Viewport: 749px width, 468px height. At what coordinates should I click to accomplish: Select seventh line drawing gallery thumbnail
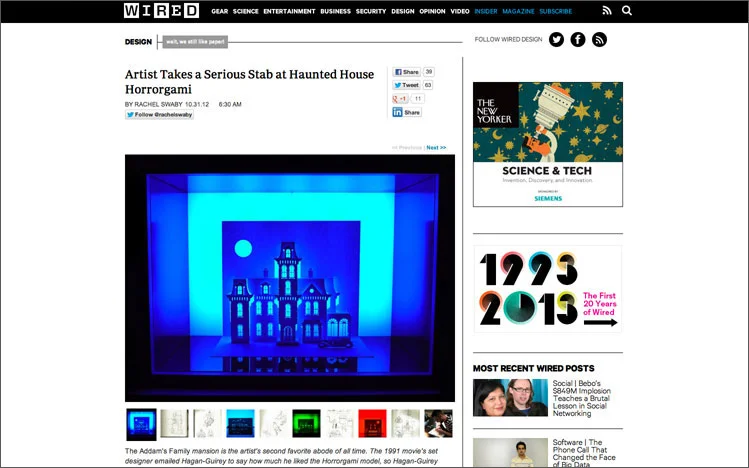339,424
